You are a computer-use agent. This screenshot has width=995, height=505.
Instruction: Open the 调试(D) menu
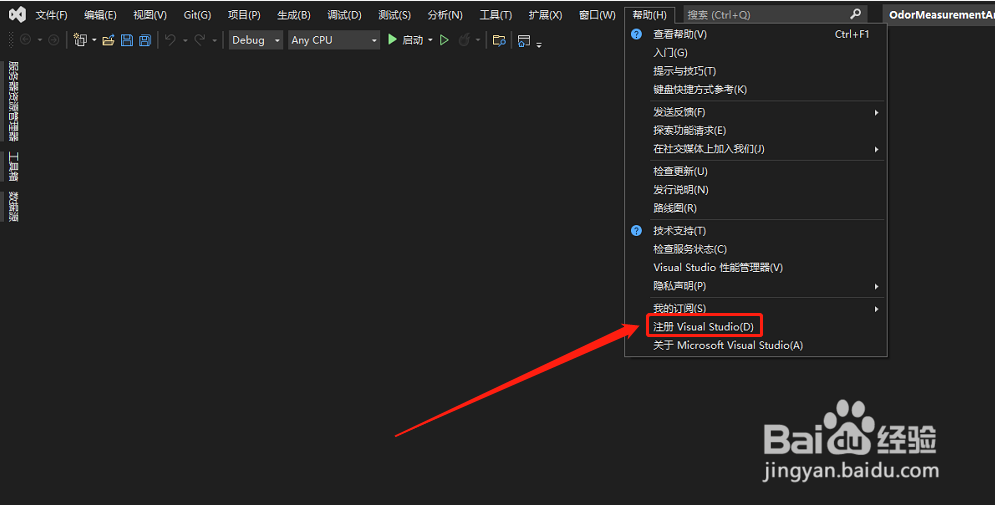pos(345,15)
